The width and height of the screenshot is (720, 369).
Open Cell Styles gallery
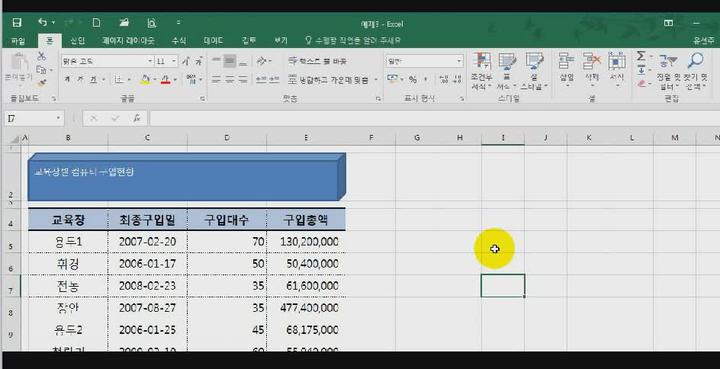[534, 71]
